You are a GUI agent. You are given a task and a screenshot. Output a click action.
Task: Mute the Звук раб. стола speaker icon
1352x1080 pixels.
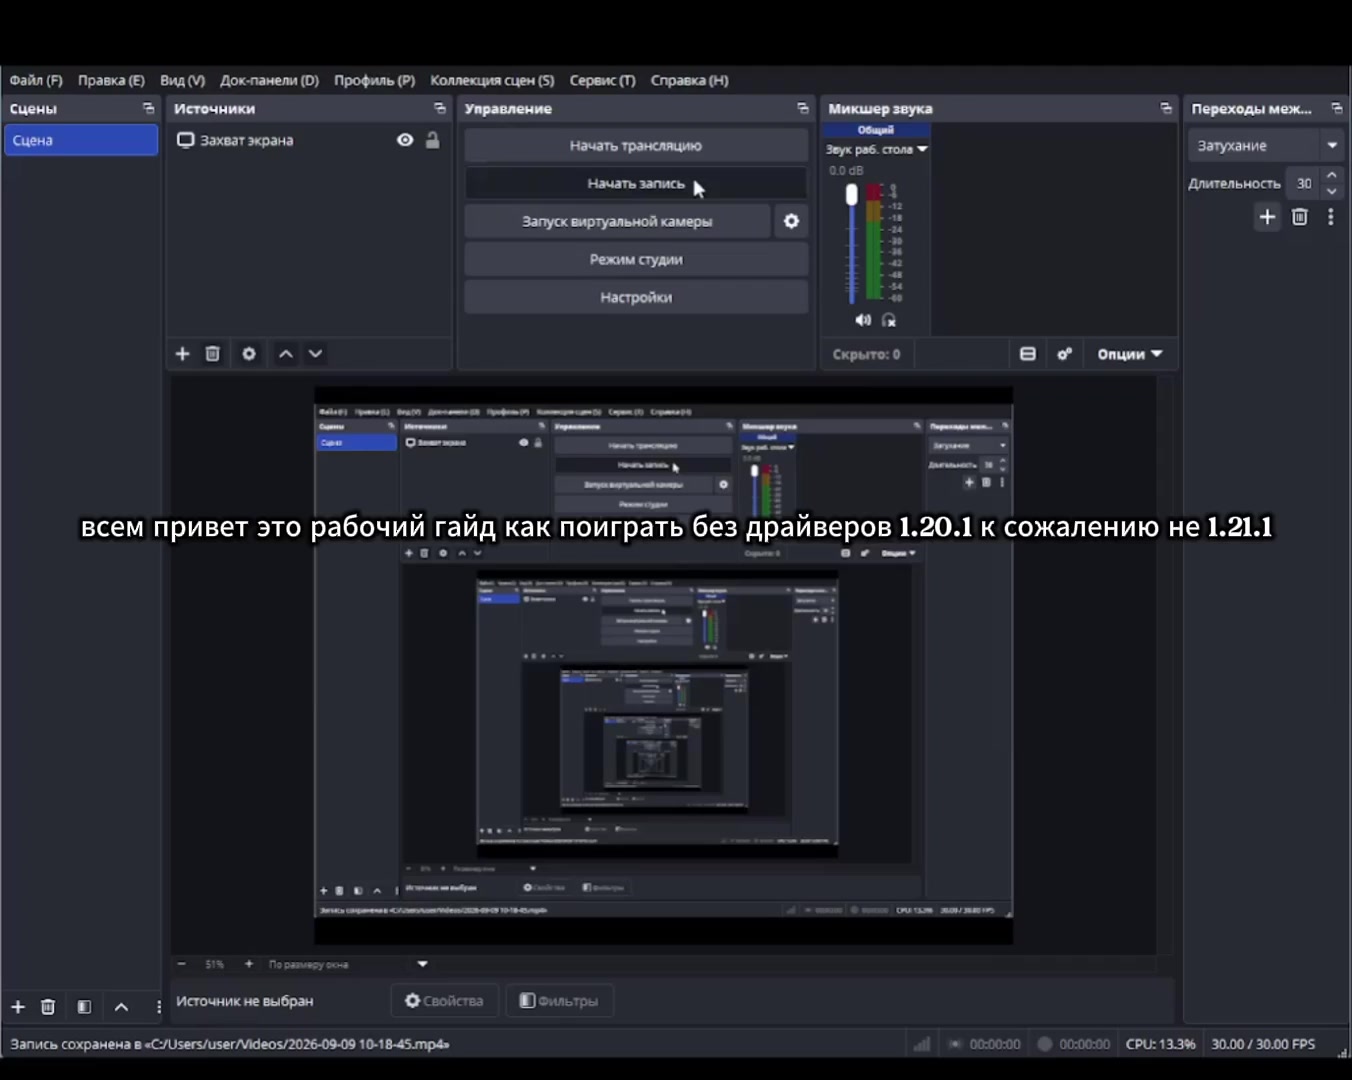pos(863,320)
